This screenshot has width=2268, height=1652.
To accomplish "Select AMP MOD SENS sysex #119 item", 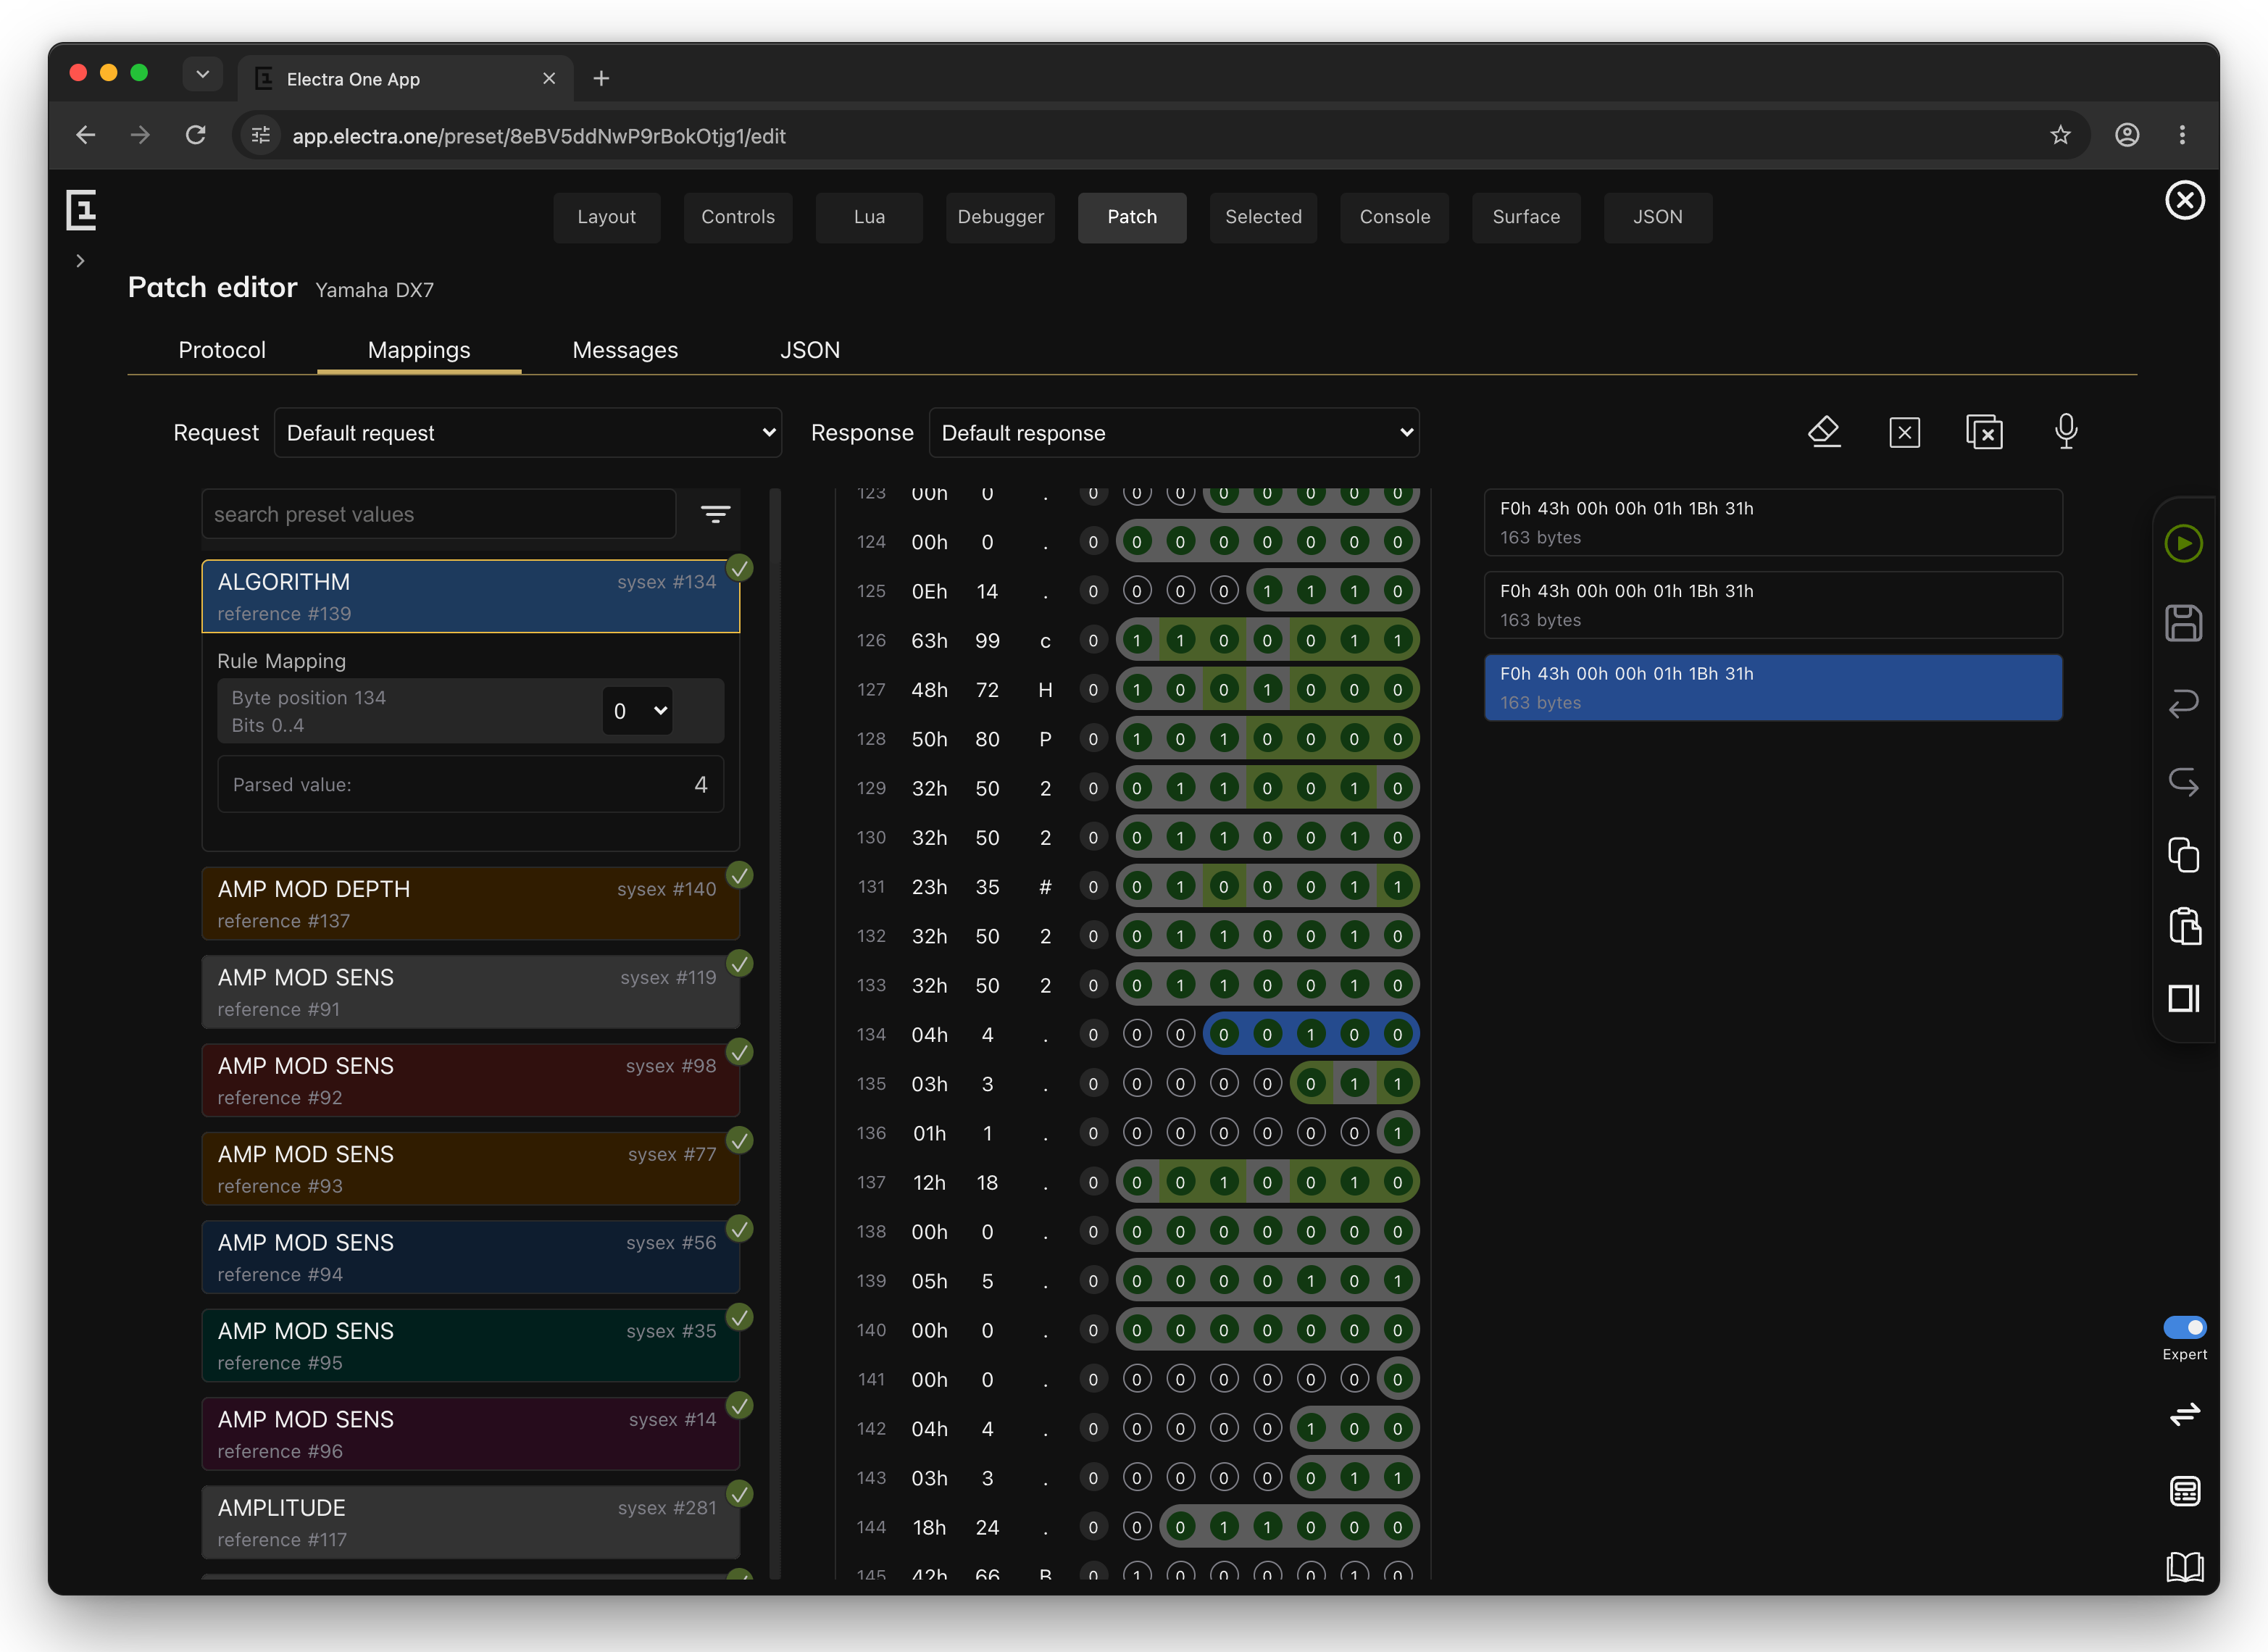I will 470,992.
